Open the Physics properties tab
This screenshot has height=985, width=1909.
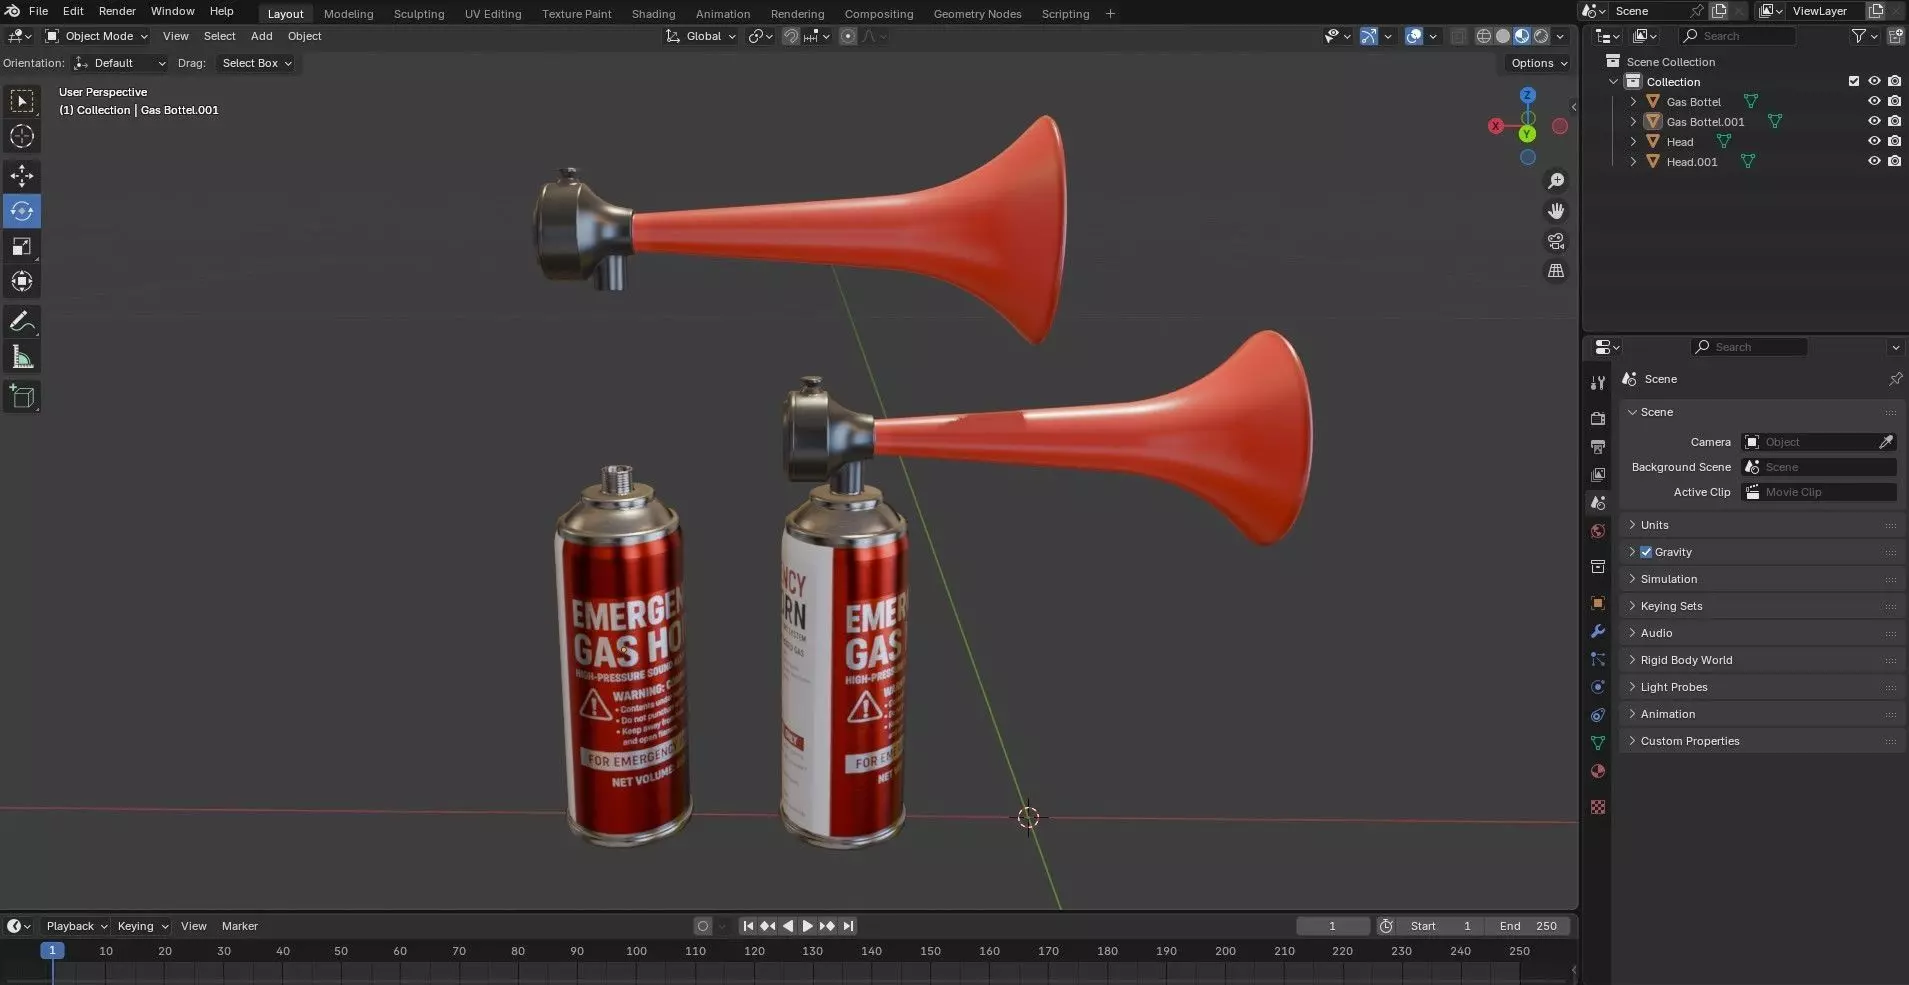click(1598, 687)
